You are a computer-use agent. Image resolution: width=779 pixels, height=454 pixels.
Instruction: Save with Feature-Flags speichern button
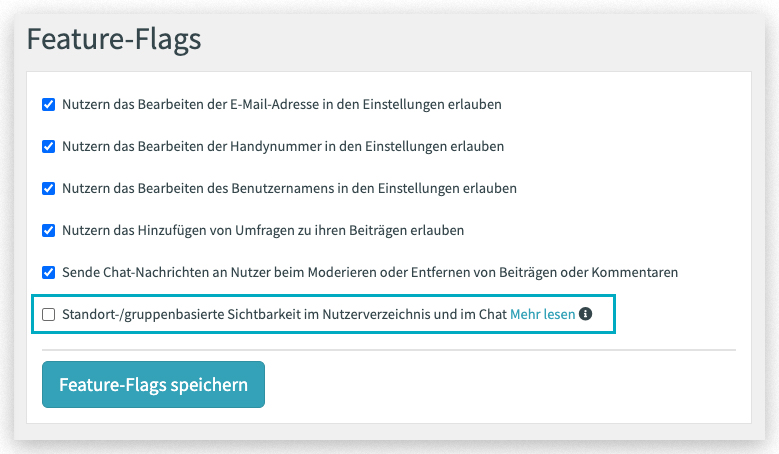[154, 384]
